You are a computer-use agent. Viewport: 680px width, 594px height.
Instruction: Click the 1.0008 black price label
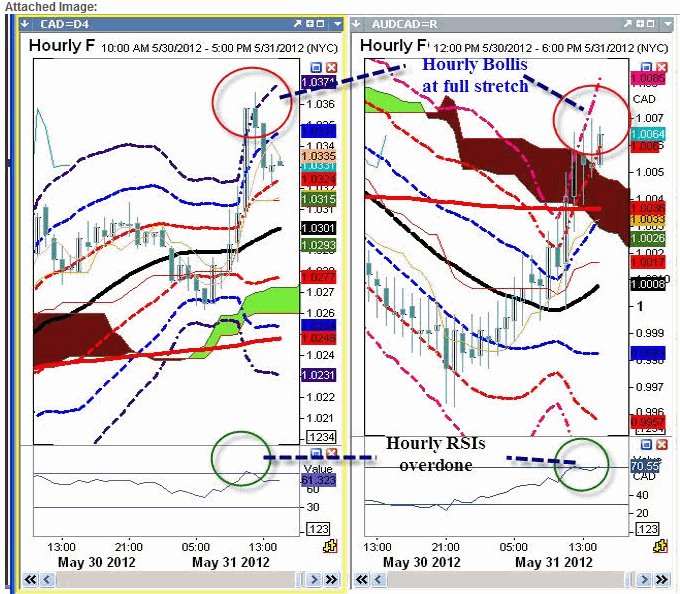click(x=648, y=284)
